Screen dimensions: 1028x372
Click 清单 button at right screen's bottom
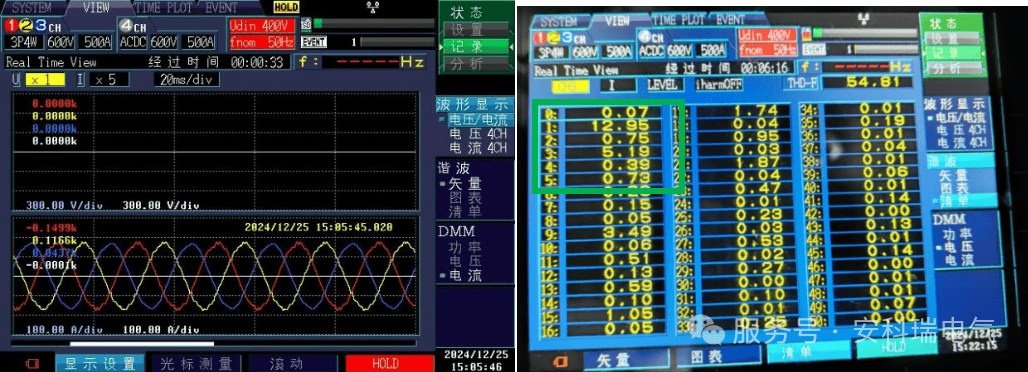(x=808, y=353)
